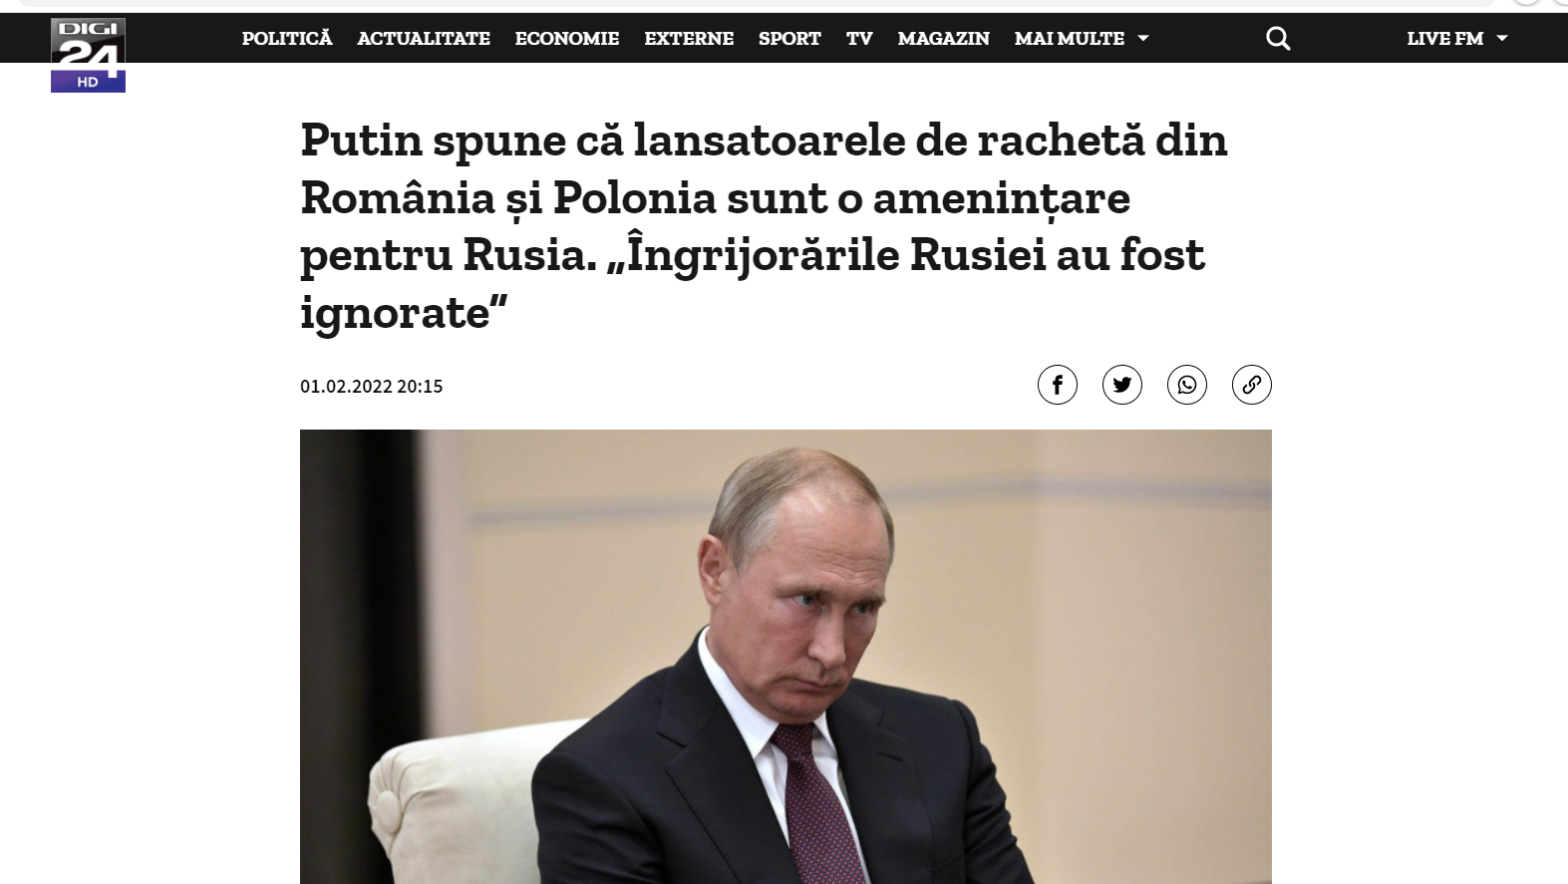
Task: Open the Politică menu item
Action: point(287,38)
